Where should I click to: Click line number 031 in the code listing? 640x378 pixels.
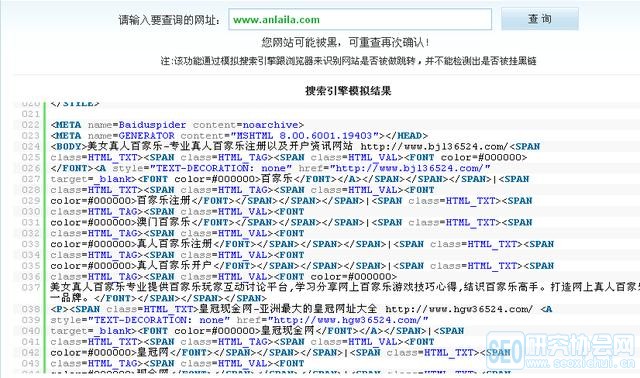tap(31, 222)
